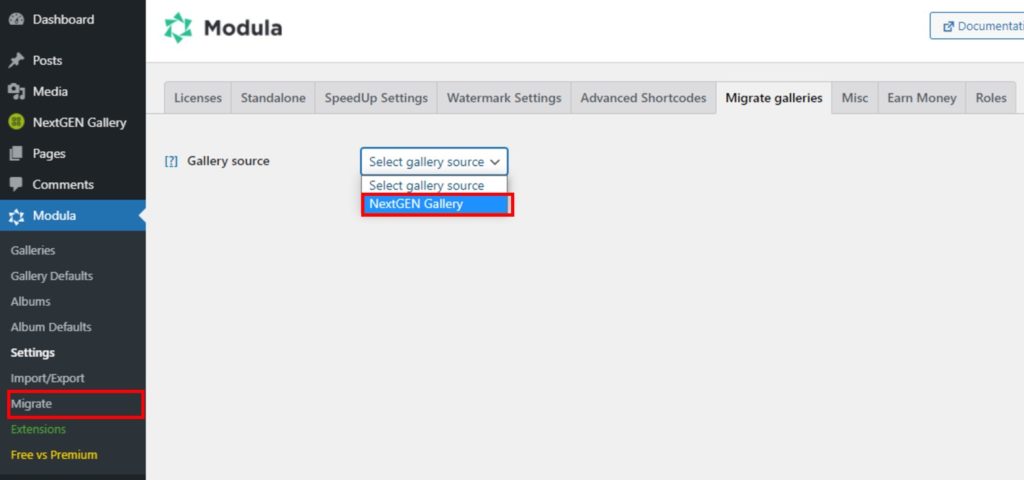Click the Gallery source help [?] icon
The width and height of the screenshot is (1024, 480).
[x=171, y=161]
